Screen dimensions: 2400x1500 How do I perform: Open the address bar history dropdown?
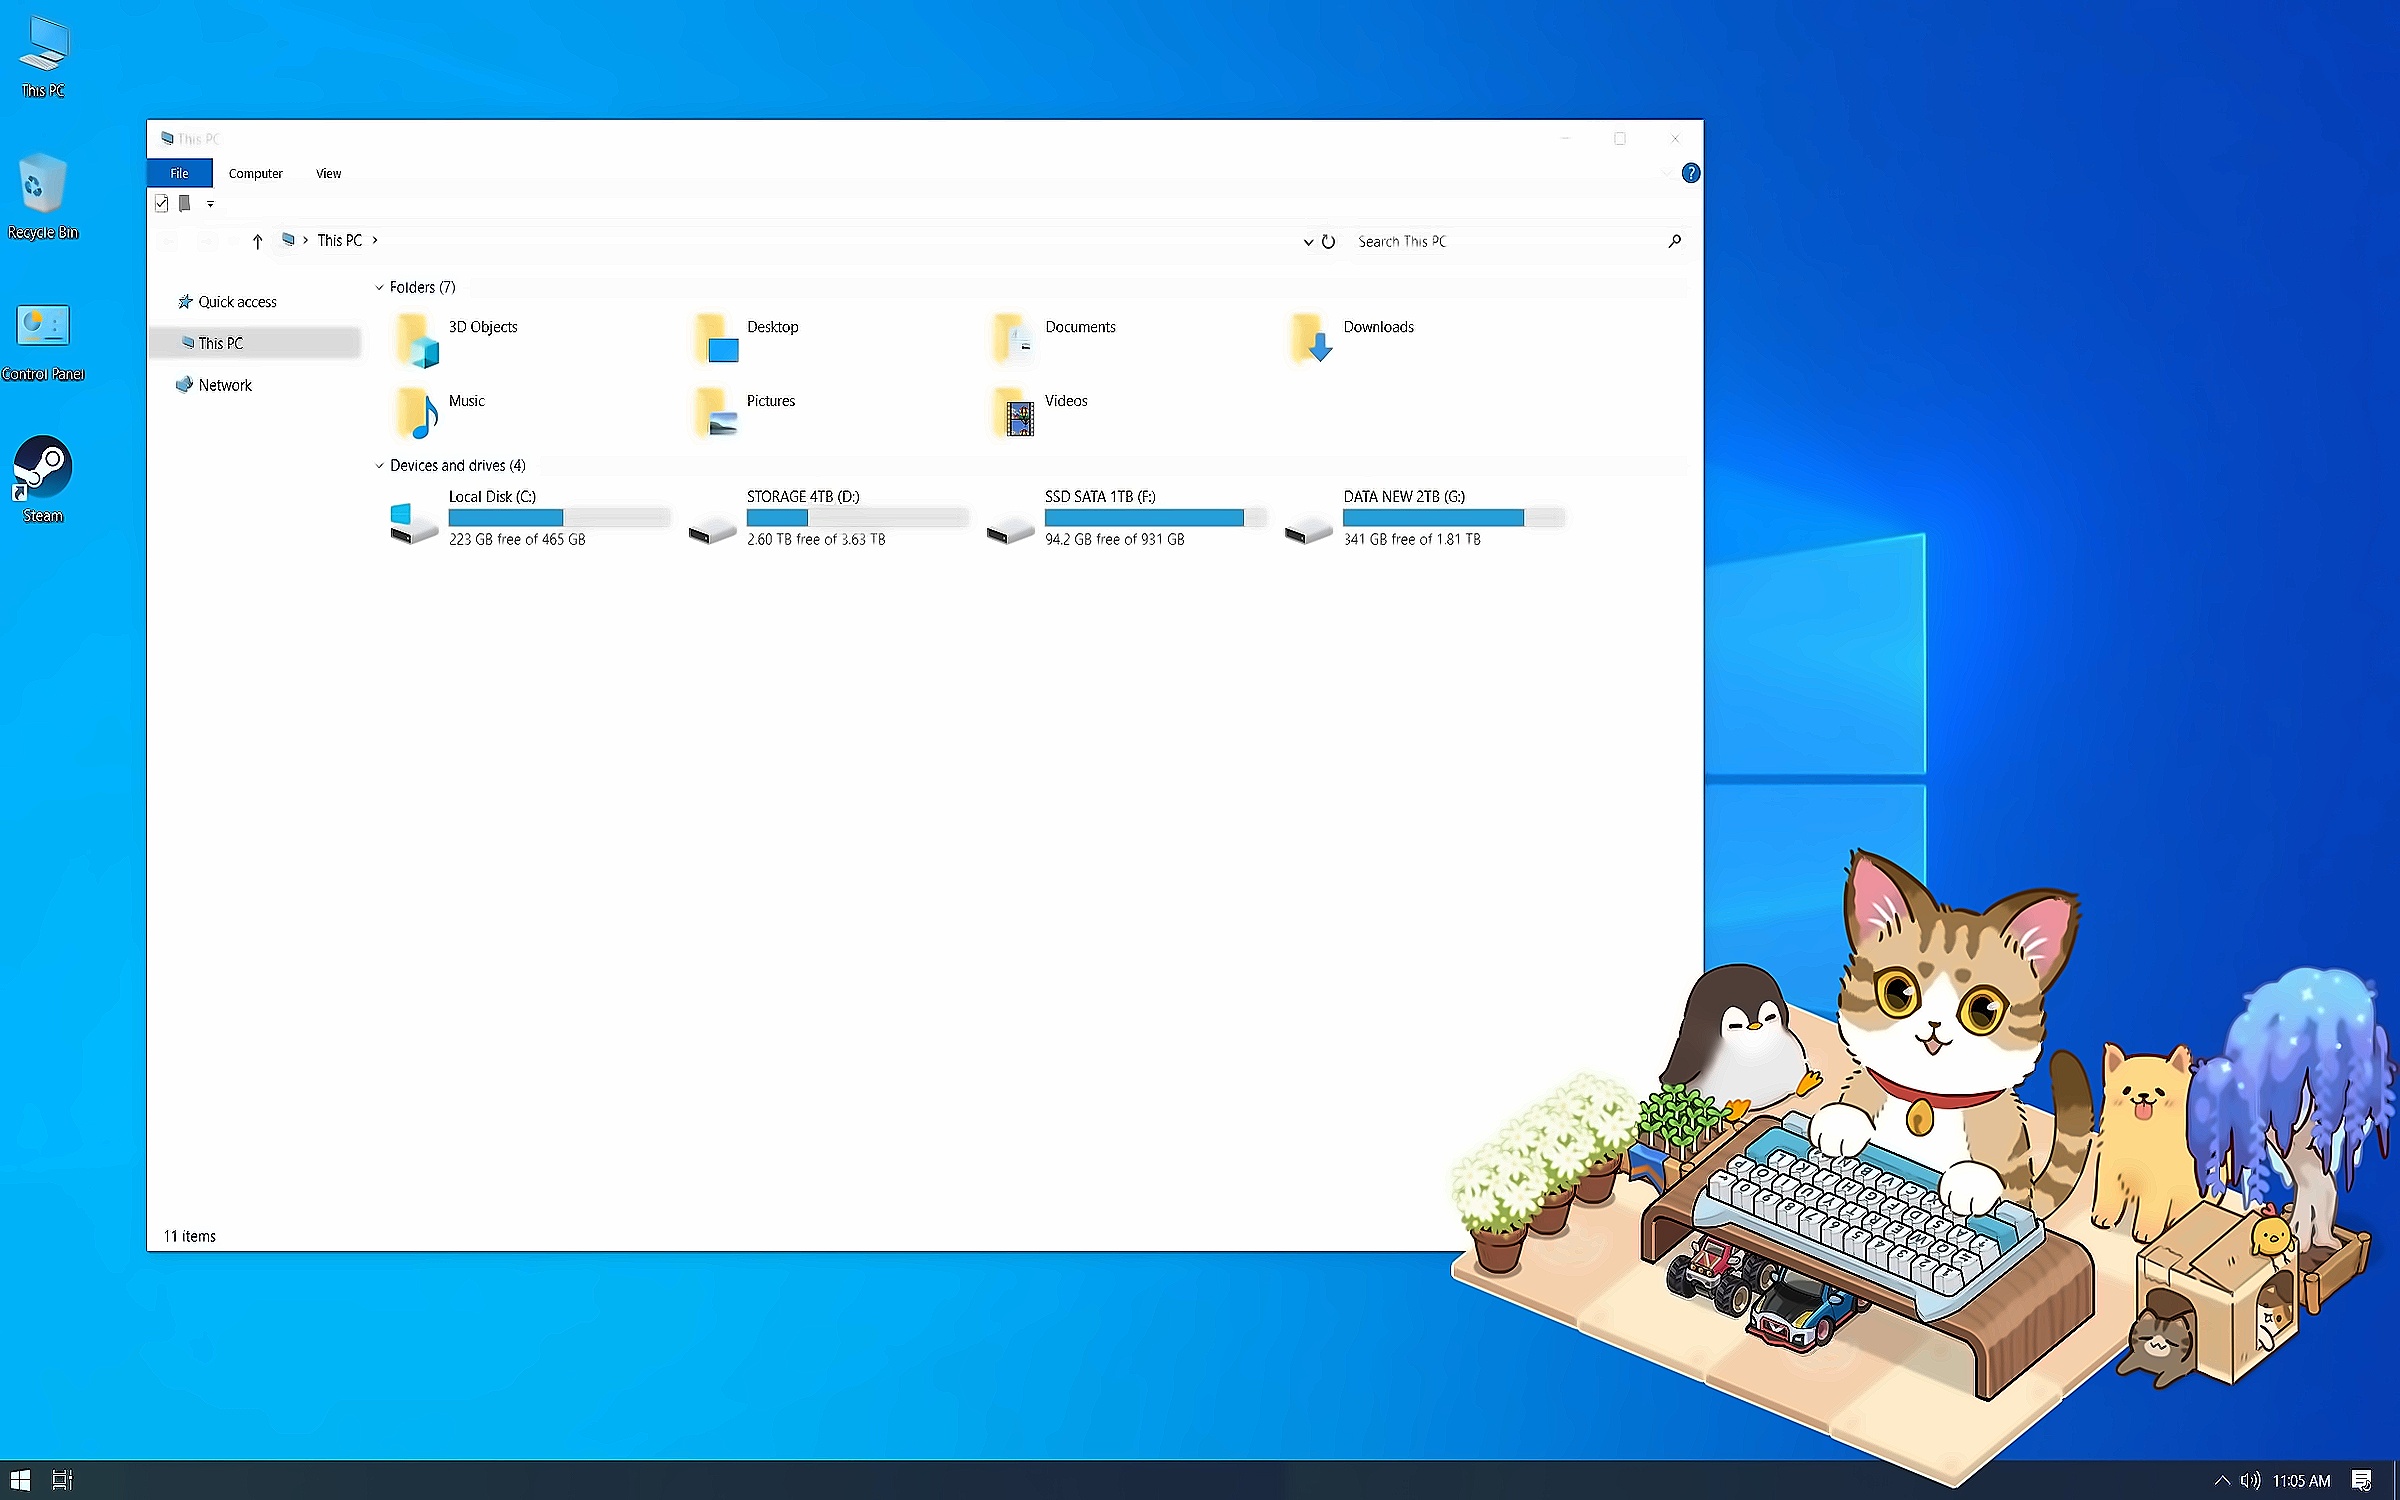tap(1308, 241)
